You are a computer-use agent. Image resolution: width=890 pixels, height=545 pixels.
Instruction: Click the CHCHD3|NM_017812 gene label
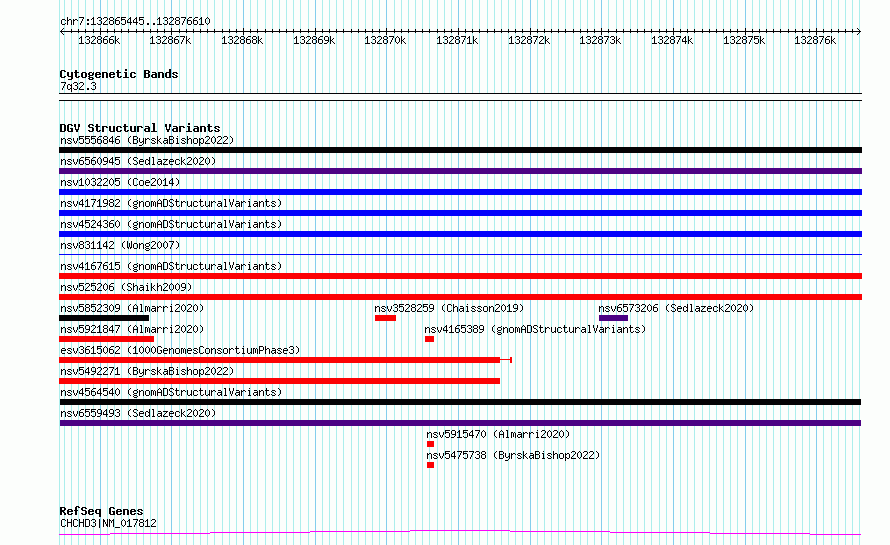pyautogui.click(x=108, y=523)
